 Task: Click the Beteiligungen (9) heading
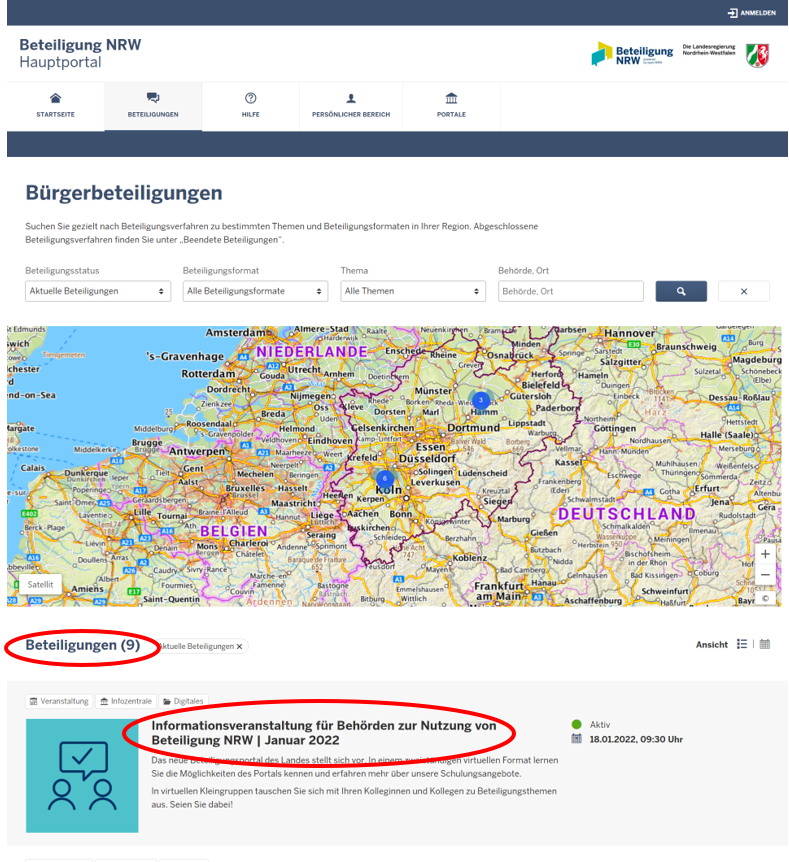(x=83, y=645)
